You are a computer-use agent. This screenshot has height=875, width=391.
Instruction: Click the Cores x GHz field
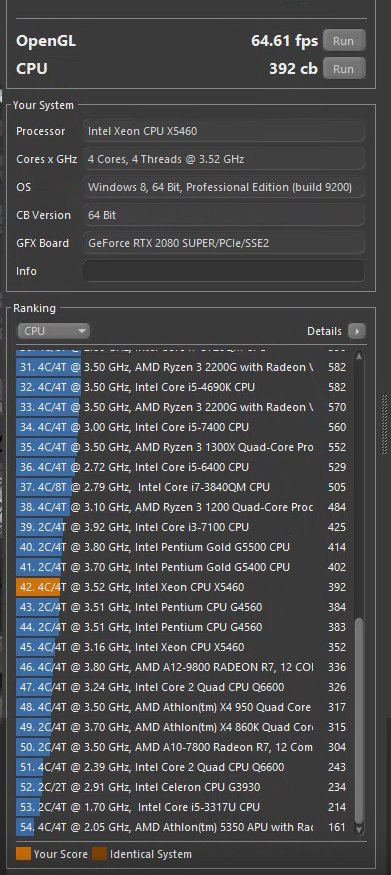coord(224,160)
